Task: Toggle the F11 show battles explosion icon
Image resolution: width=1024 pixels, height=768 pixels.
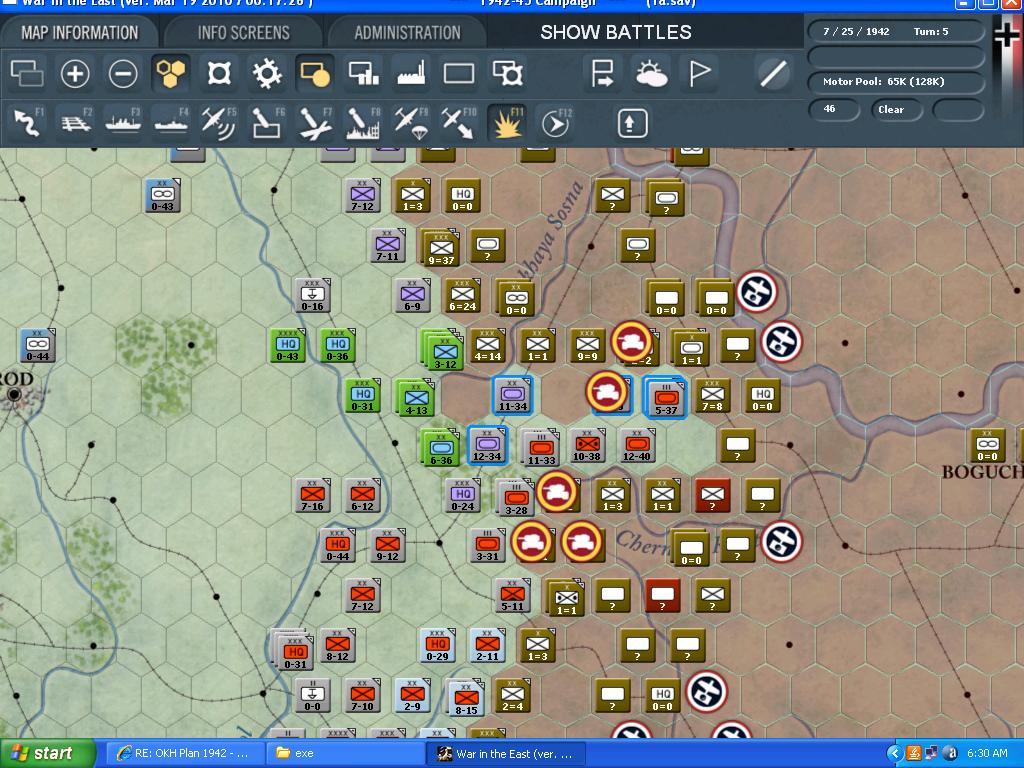Action: (507, 123)
